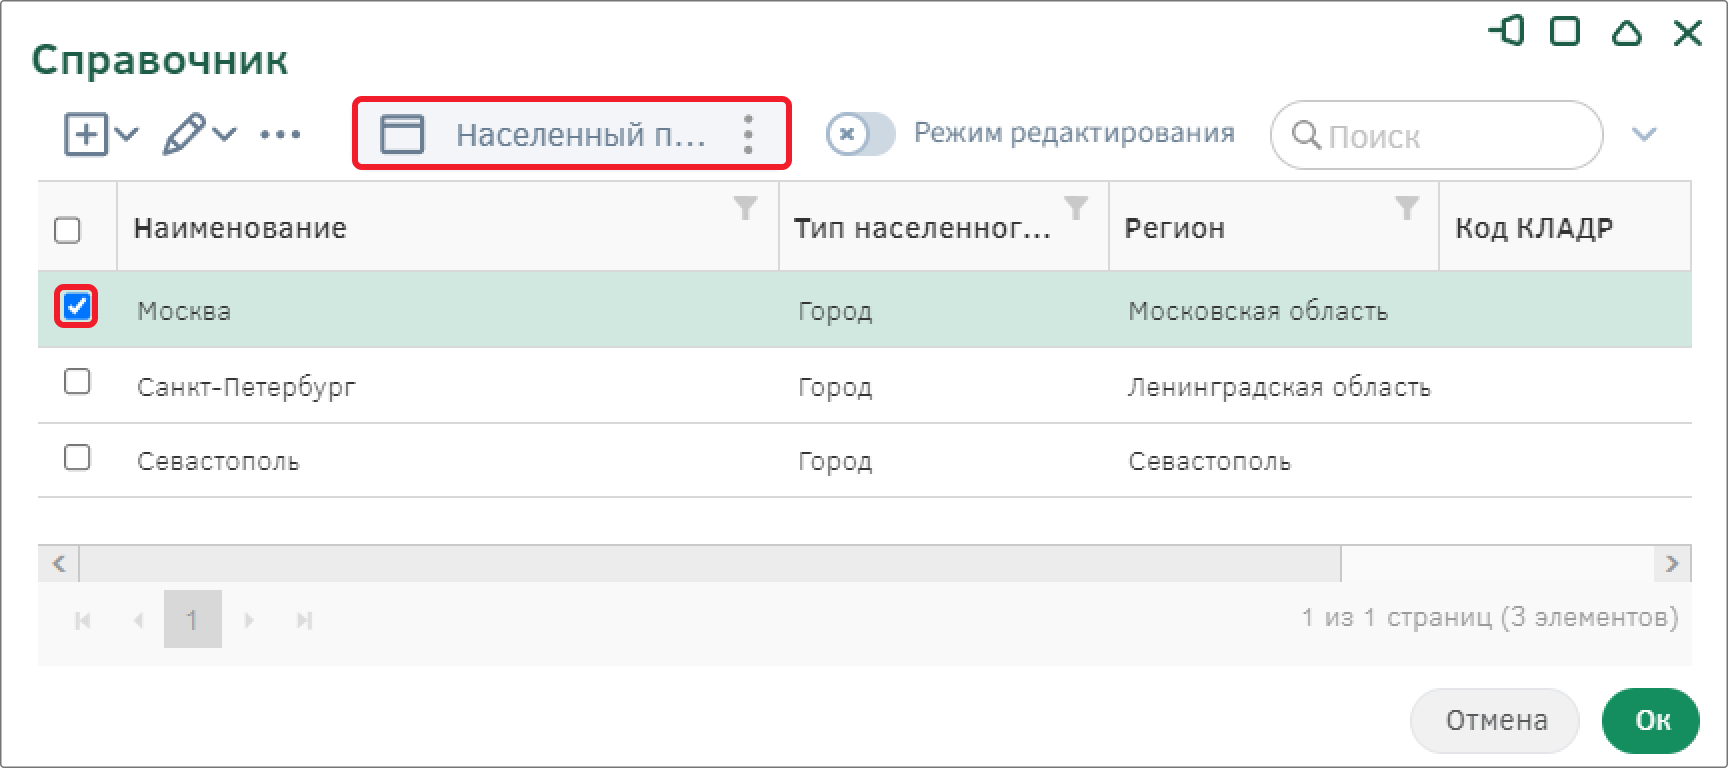Expand the dropdown arrow next to add icon
This screenshot has width=1728, height=768.
(127, 134)
